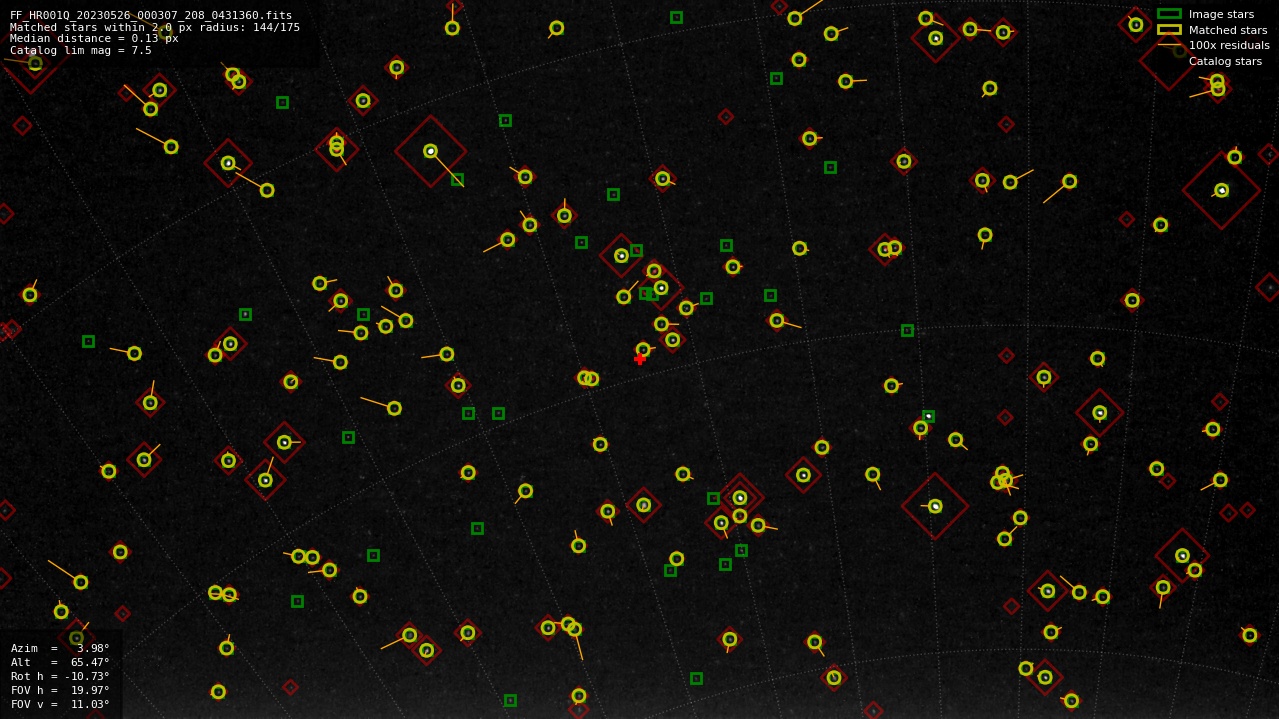
Task: Click the 'Alt = 65.47°' readout
Action: [x=60, y=662]
